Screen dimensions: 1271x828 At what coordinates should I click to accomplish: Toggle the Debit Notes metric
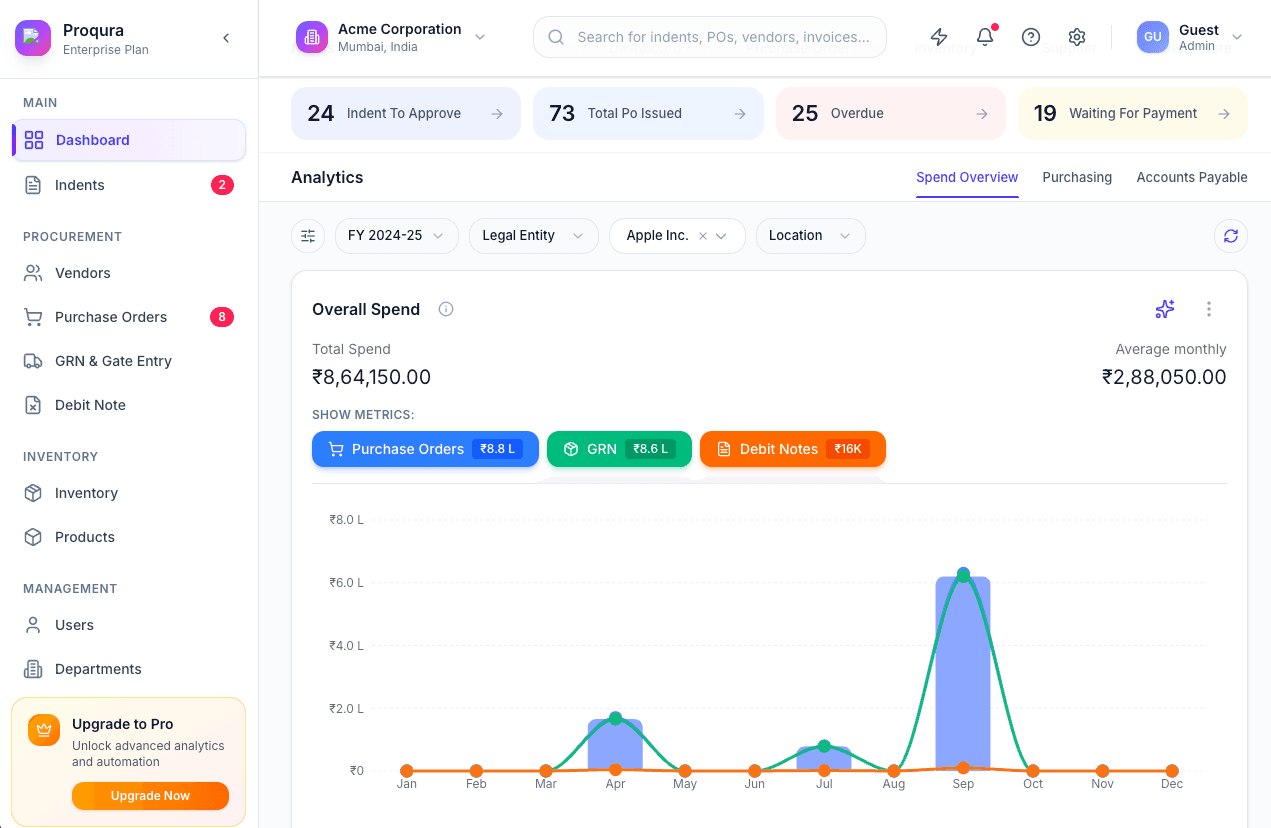792,449
